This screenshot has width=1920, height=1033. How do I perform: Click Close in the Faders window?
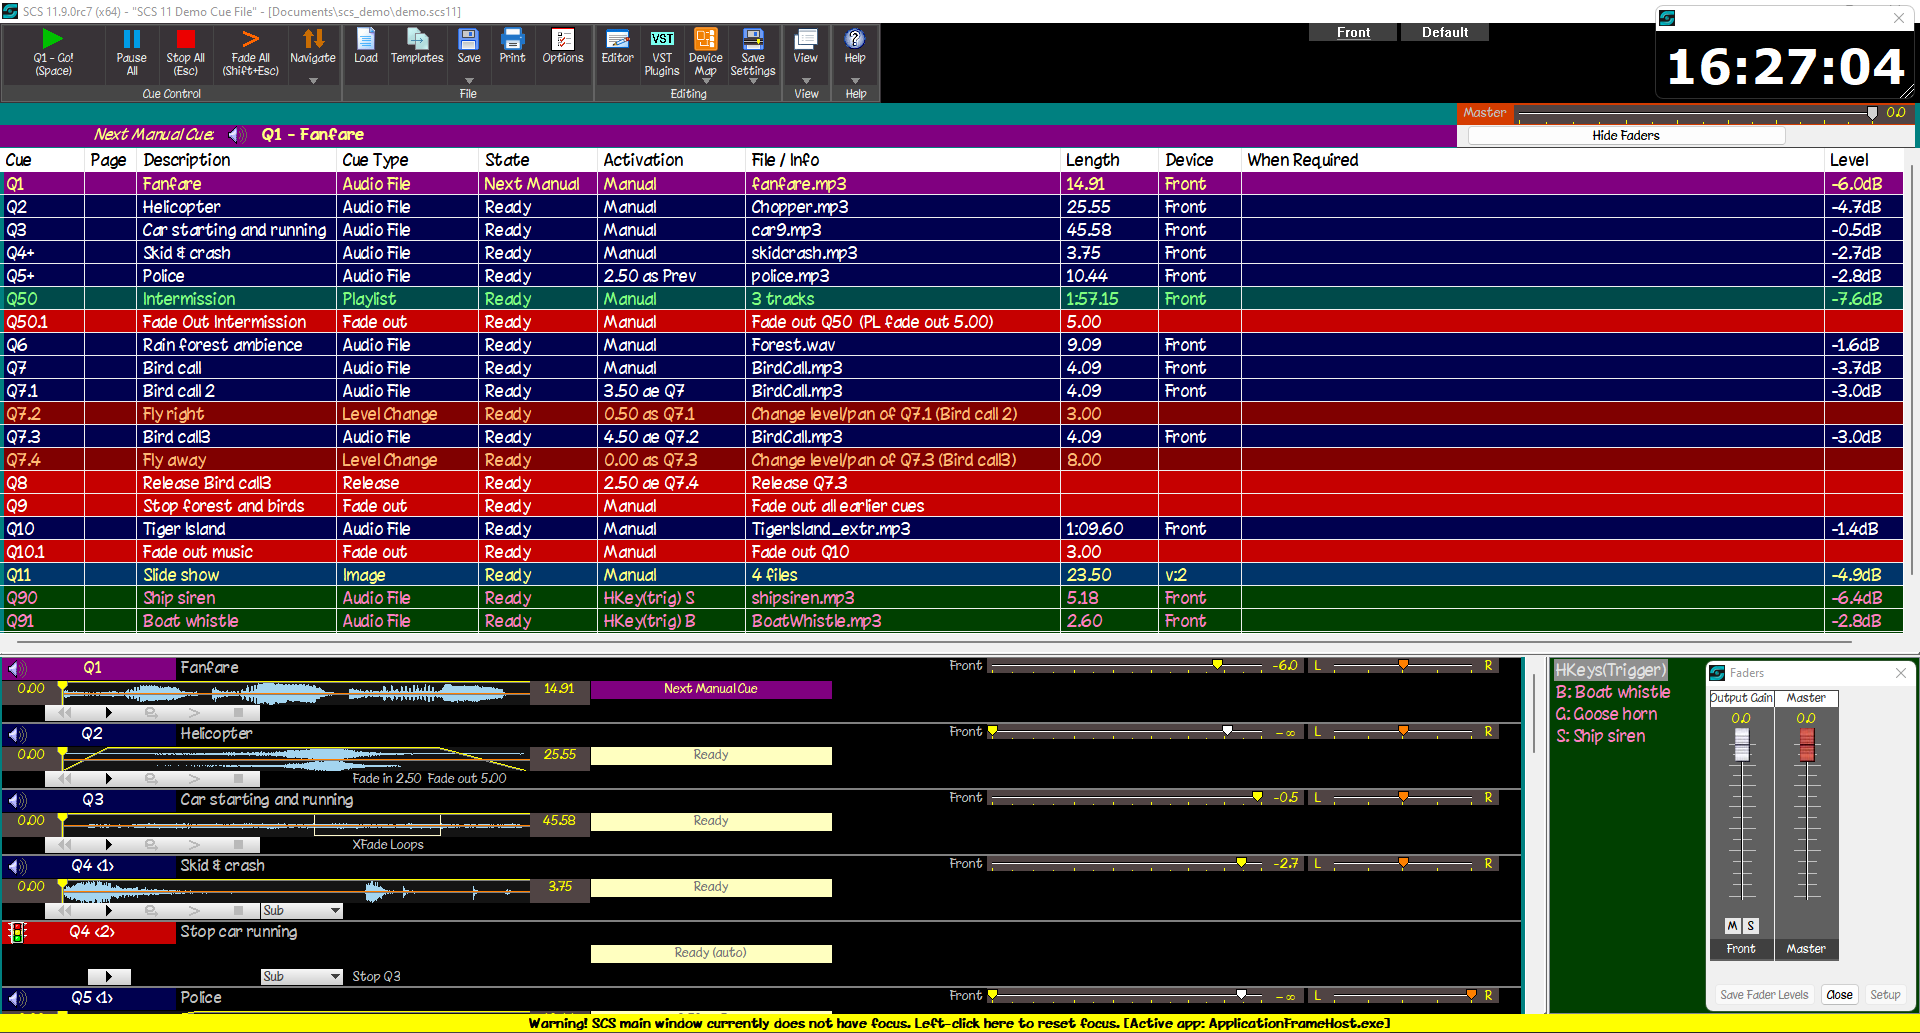[x=1839, y=995]
